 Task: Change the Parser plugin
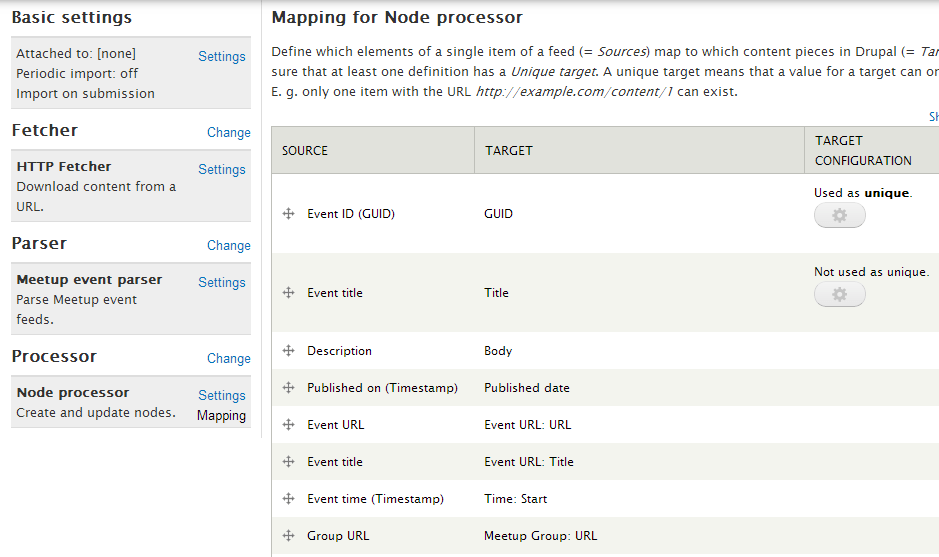229,246
